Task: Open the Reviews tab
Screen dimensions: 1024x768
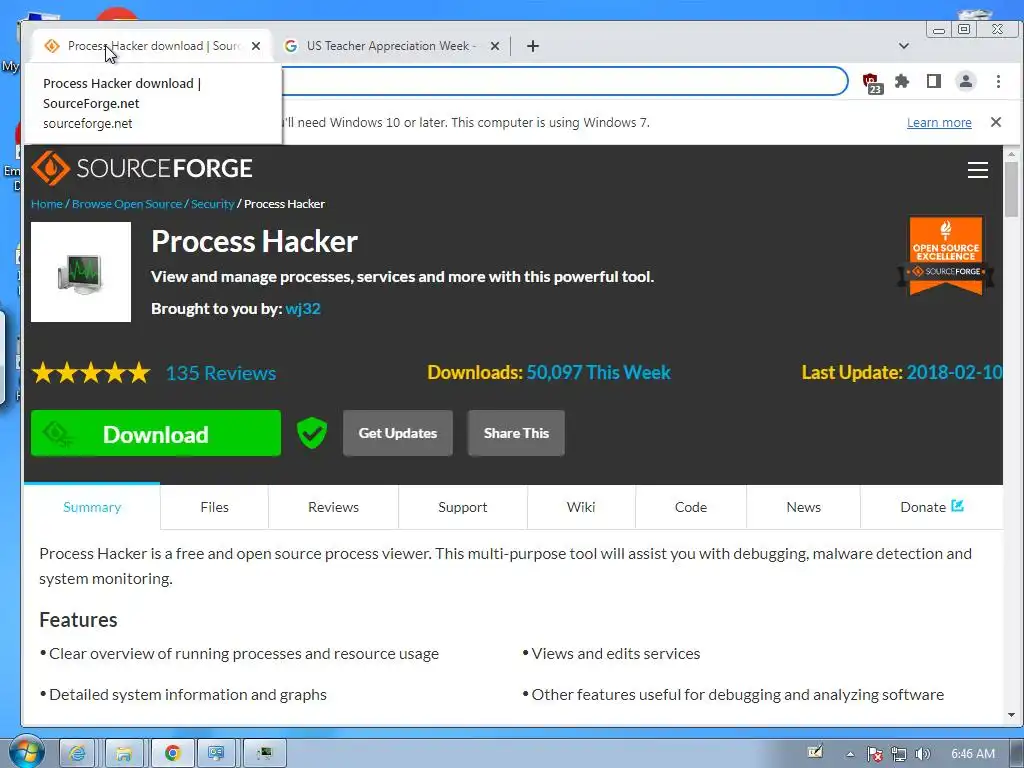Action: click(x=333, y=507)
